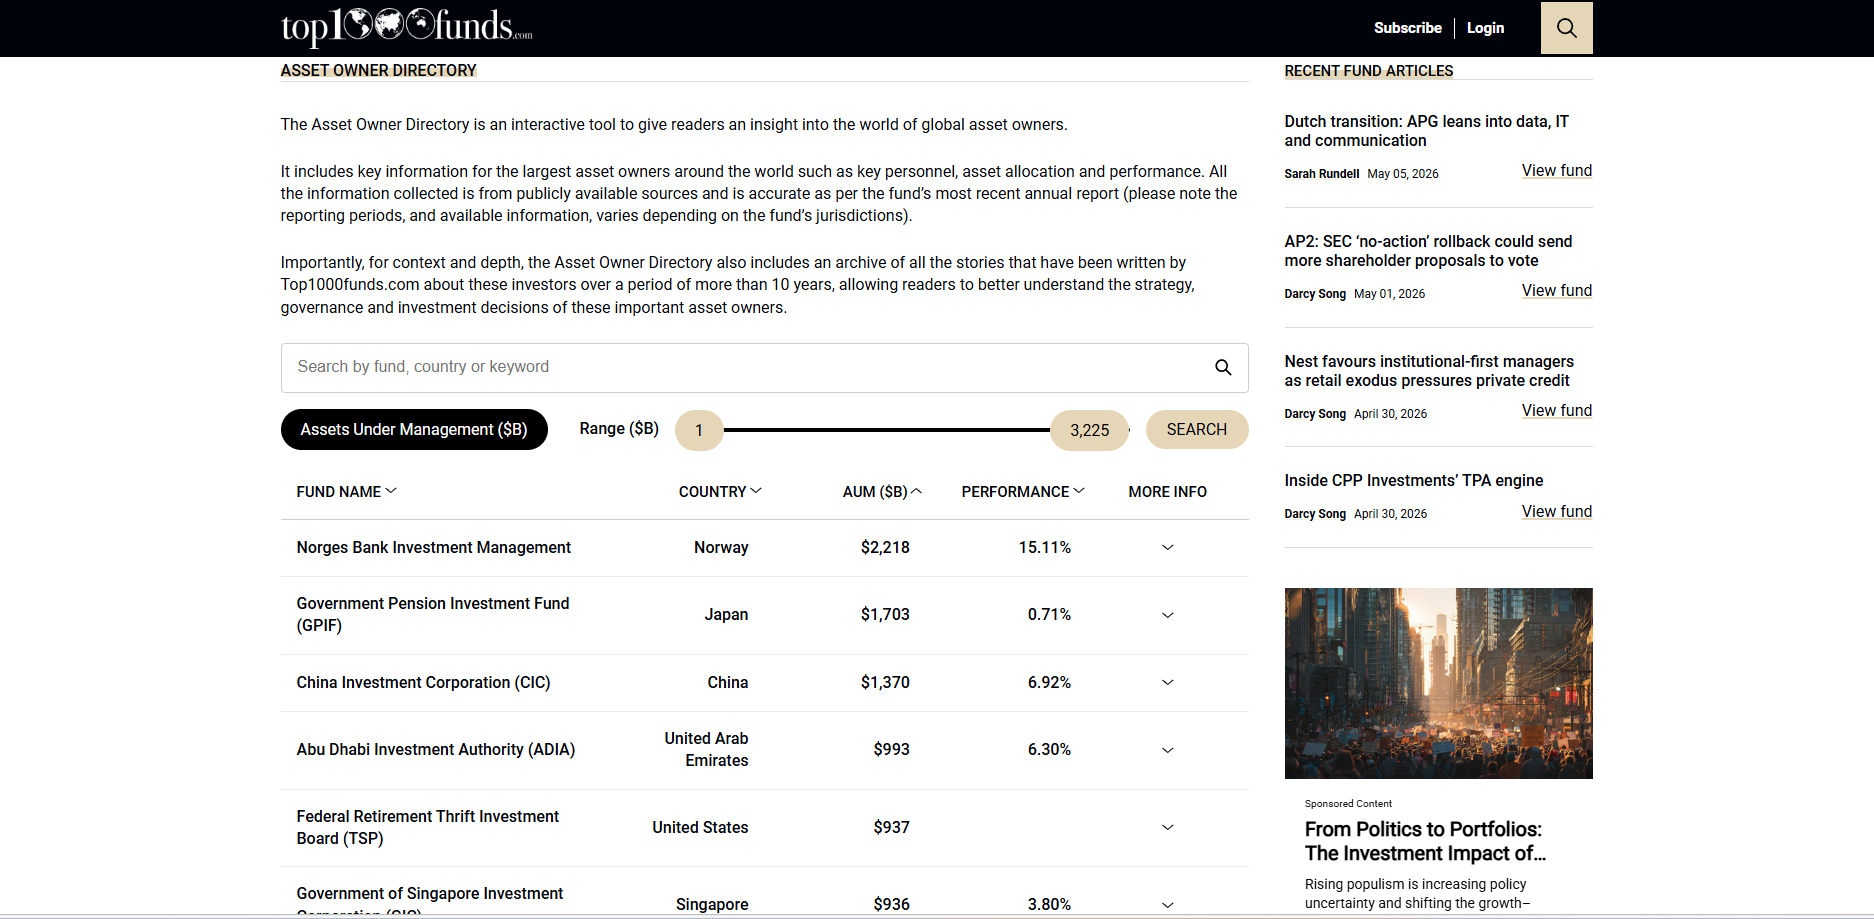
Task: Expand more info for Government of Singapore row
Action: coord(1167,904)
